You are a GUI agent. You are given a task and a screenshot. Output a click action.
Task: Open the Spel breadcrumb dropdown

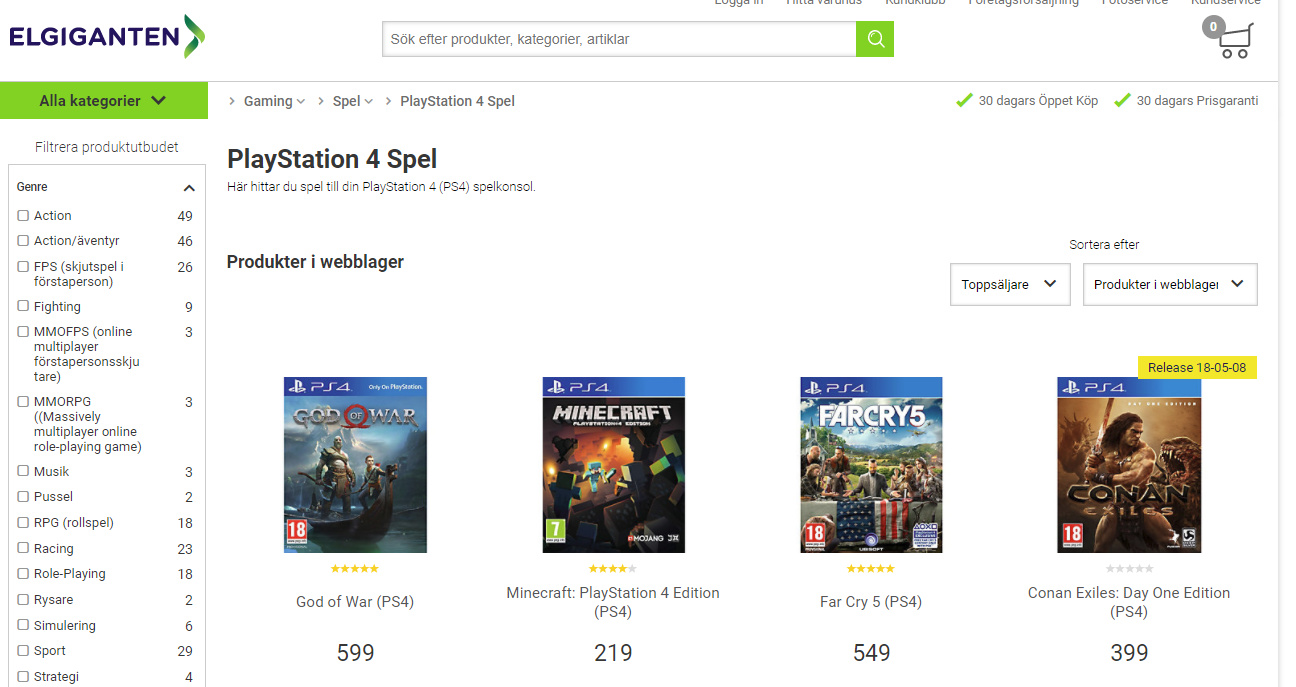click(x=352, y=101)
